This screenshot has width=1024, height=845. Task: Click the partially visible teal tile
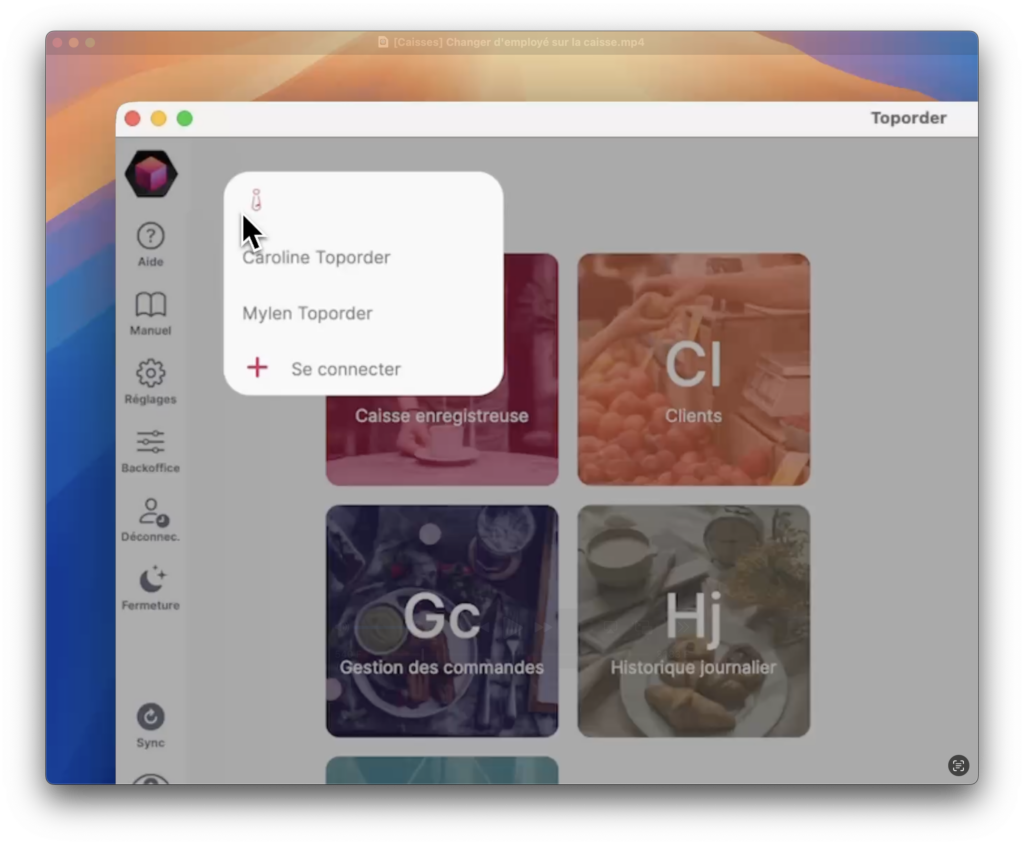441,770
